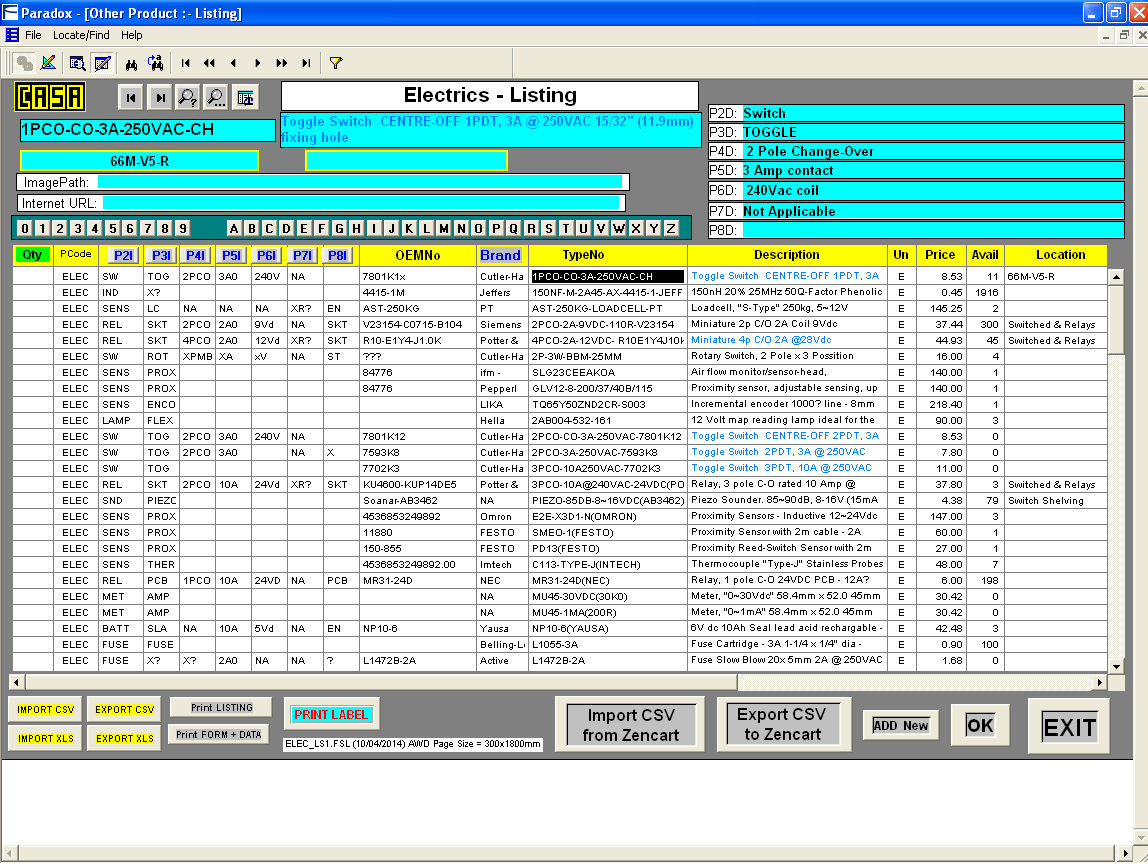Open the Locate/Find menu

81,35
